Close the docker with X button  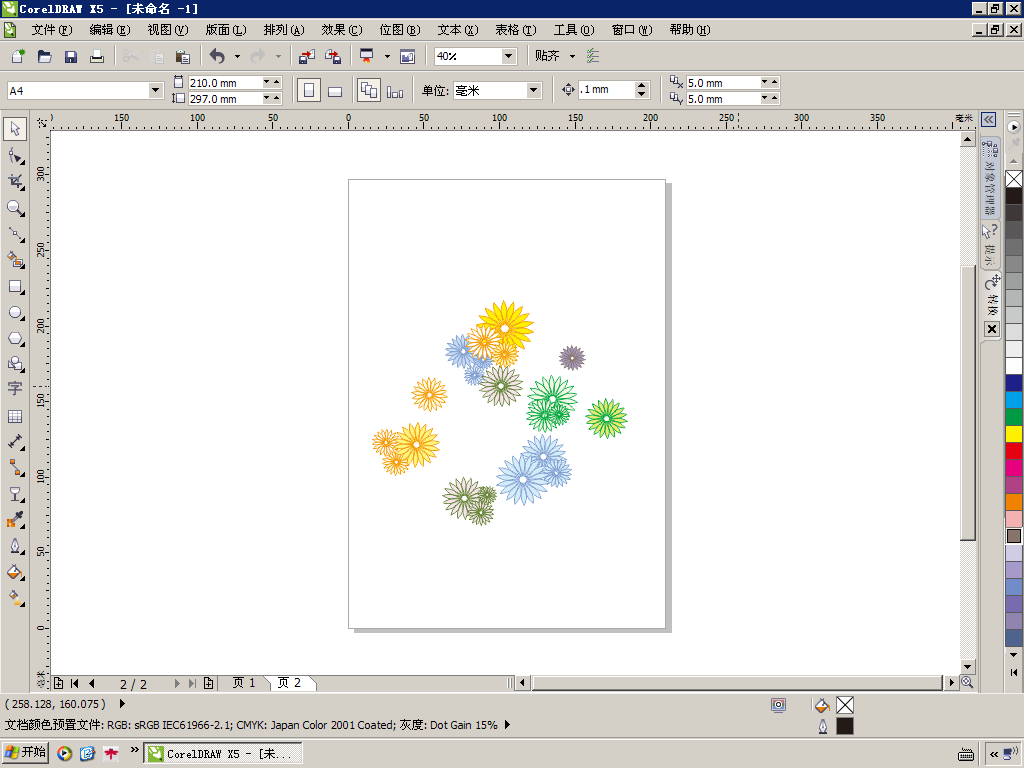(991, 328)
